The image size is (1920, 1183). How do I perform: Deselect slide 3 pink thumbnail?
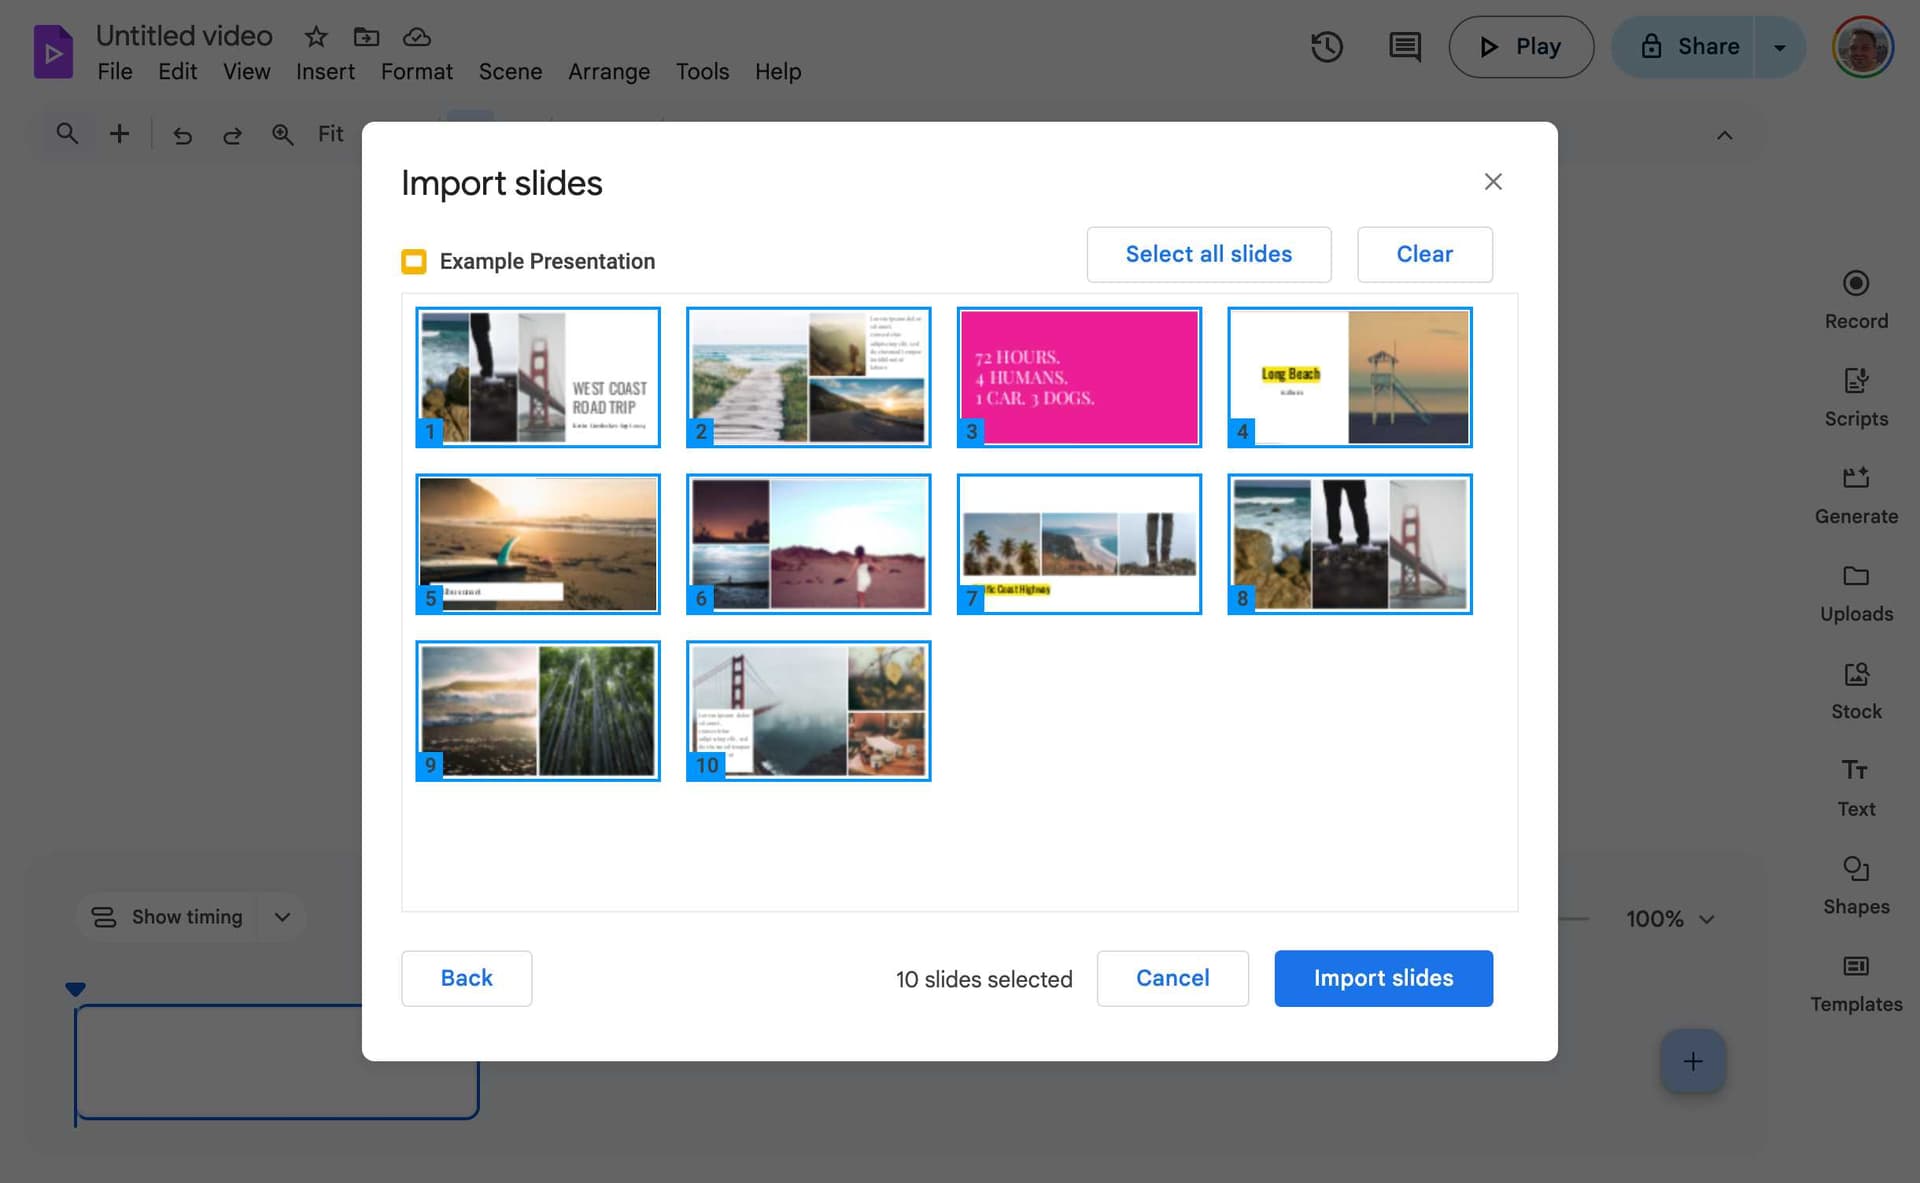[x=1078, y=377]
